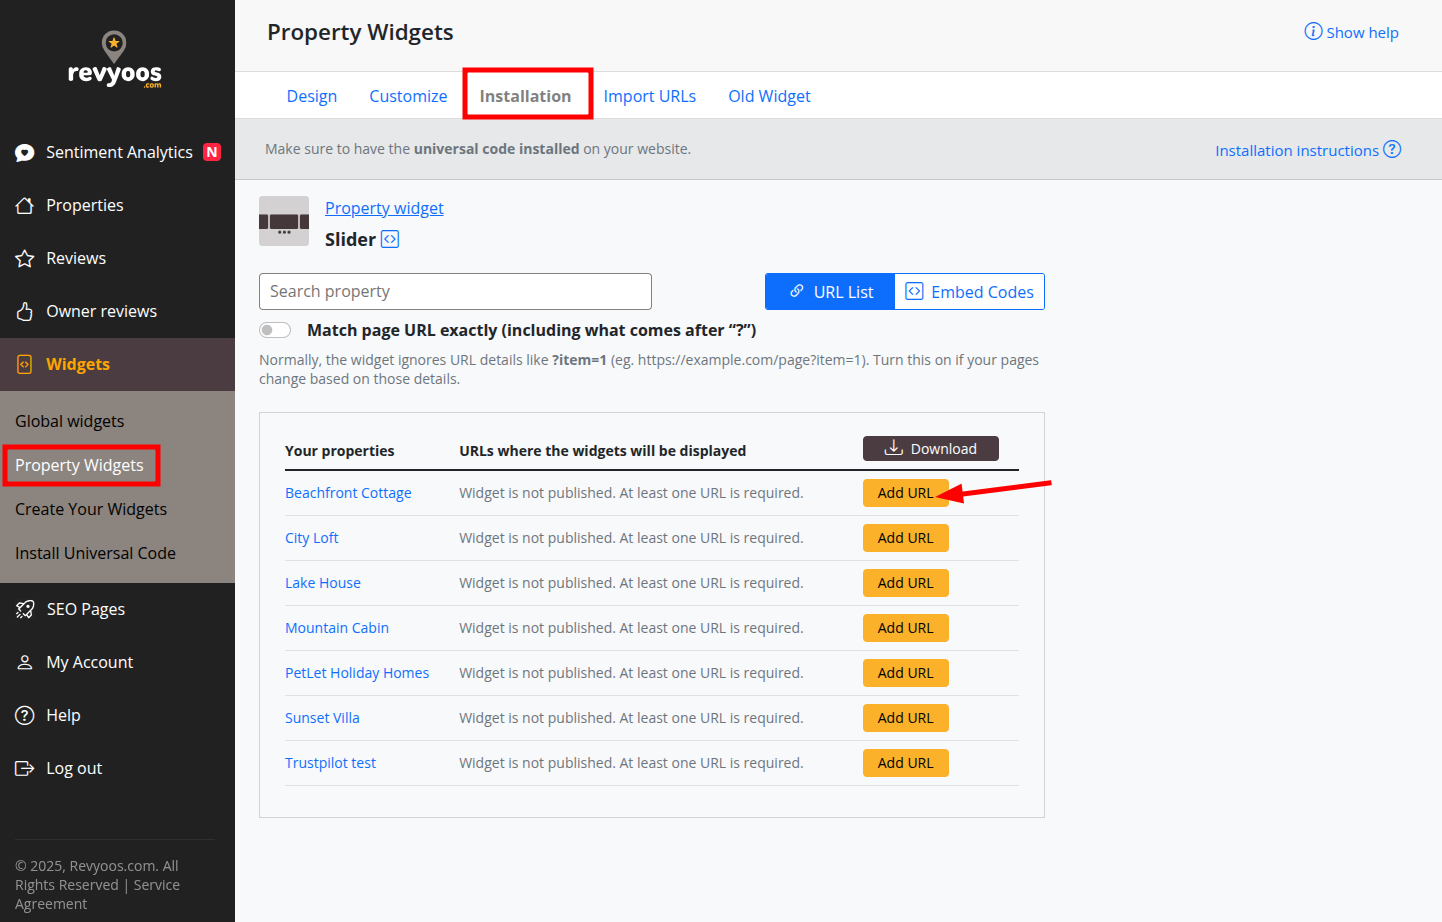Open Install Universal Code submenu item
This screenshot has height=922, width=1442.
coord(95,553)
